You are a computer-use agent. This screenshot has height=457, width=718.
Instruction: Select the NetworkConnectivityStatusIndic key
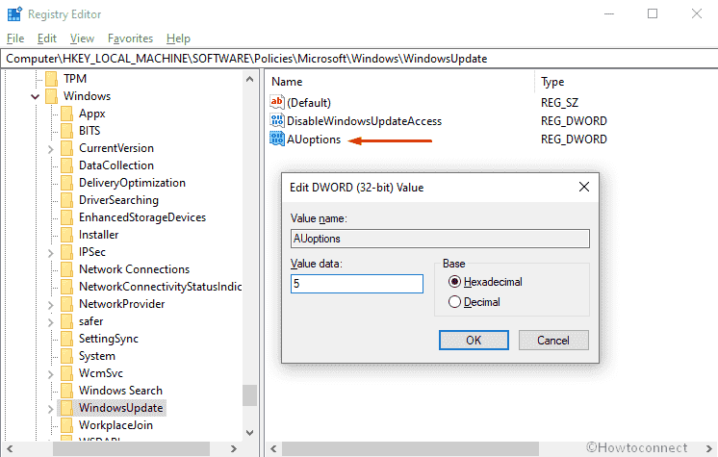(x=160, y=287)
